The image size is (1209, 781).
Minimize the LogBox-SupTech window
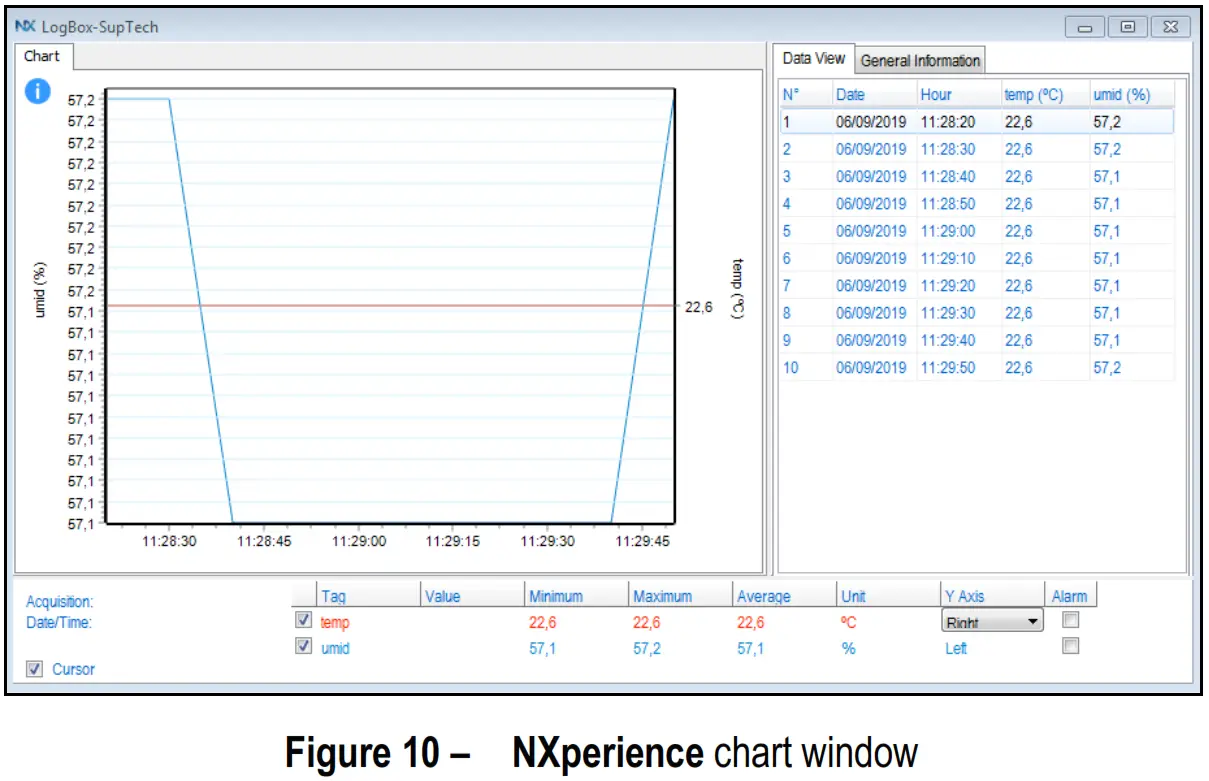coord(1084,27)
